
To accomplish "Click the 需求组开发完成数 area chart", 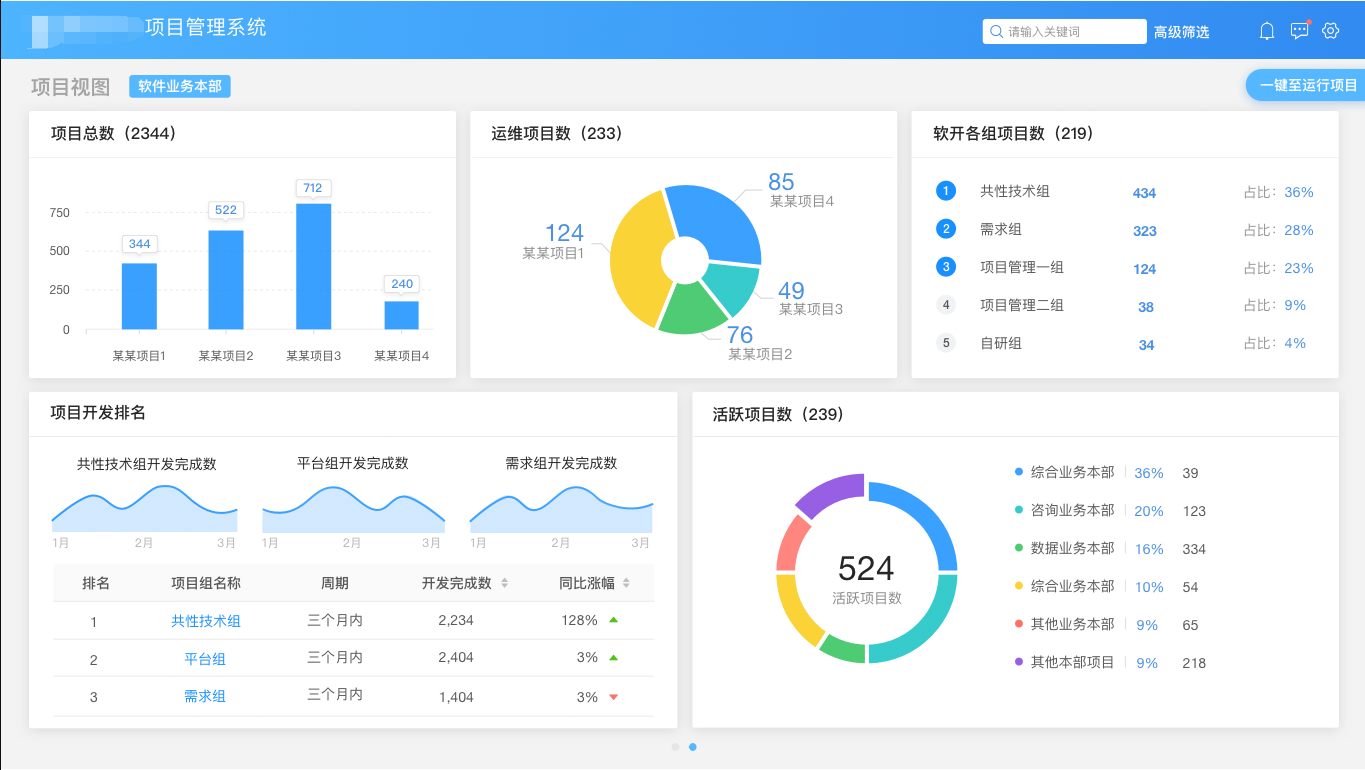I will [x=561, y=510].
